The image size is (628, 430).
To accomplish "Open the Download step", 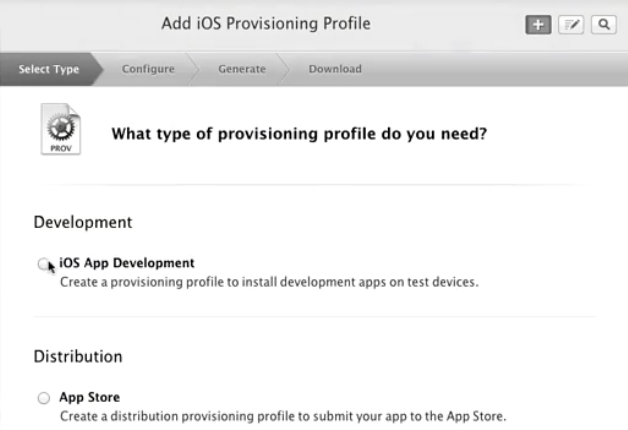I will coord(335,69).
